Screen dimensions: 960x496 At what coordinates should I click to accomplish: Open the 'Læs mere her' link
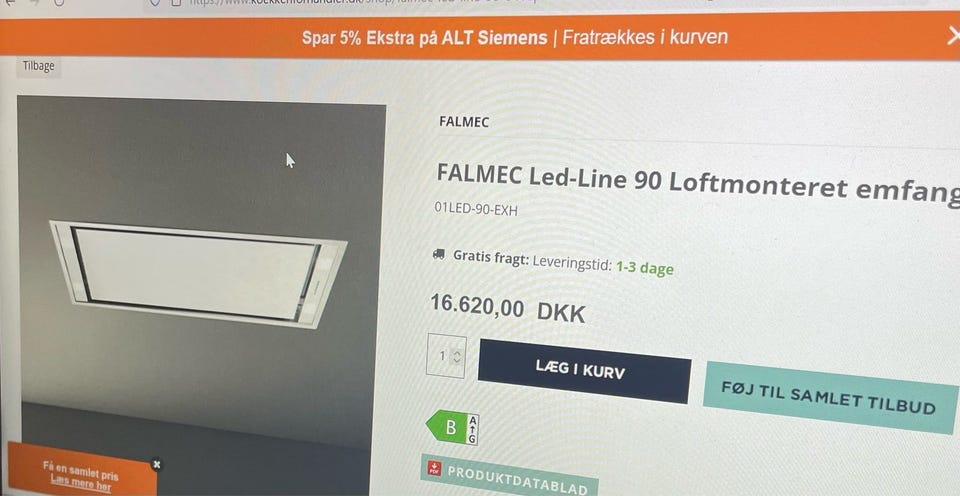click(x=80, y=483)
